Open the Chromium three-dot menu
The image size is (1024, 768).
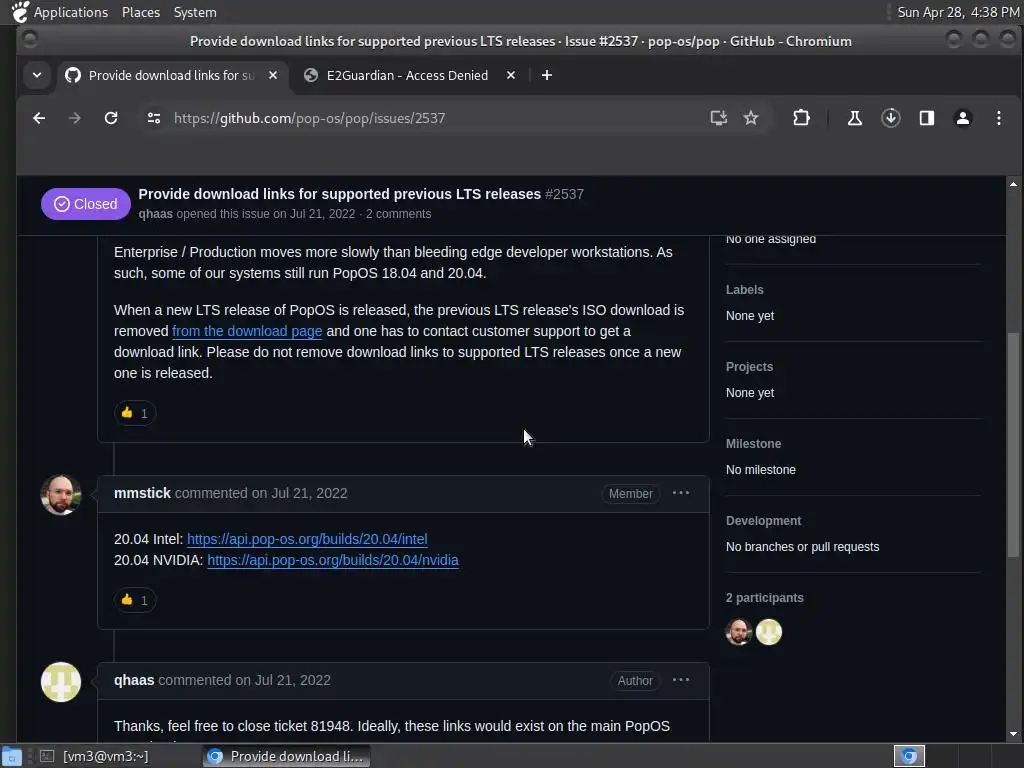point(999,118)
